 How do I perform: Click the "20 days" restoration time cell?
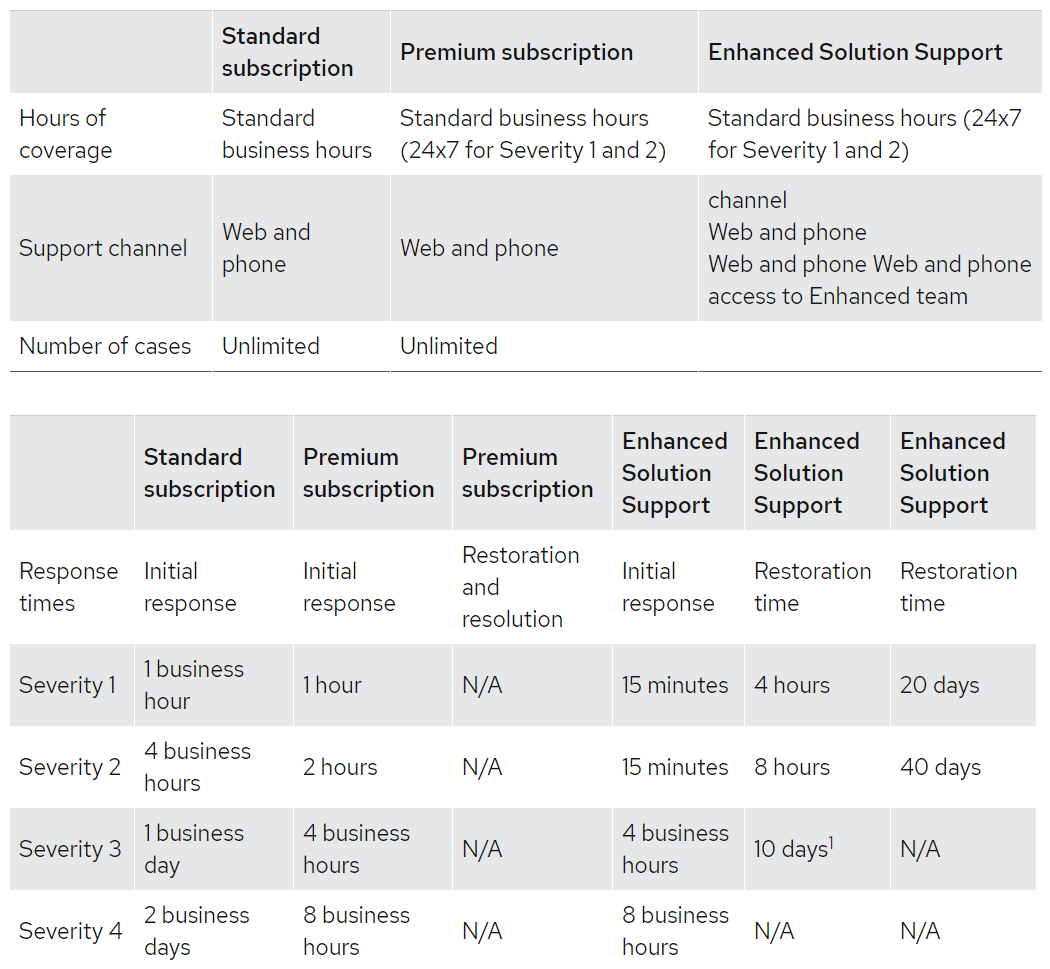(940, 685)
